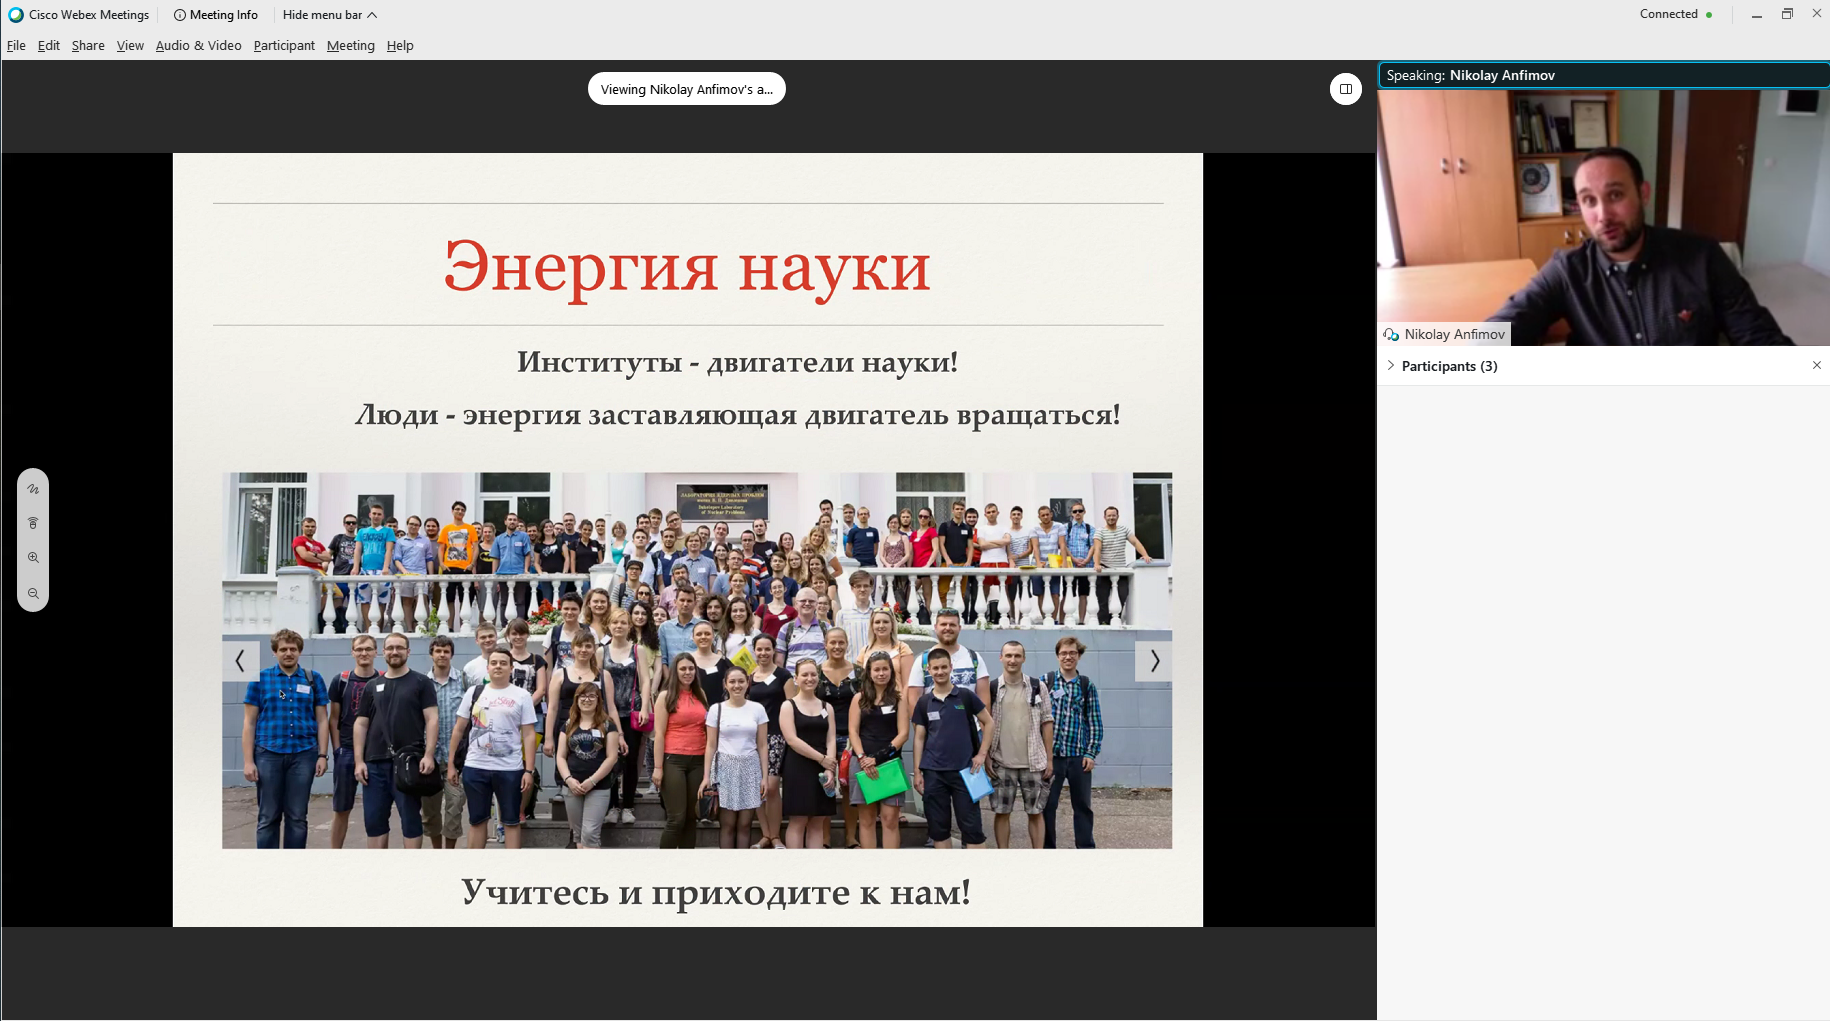Viewport: 1830px width, 1021px height.
Task: Expand the Participants (3) list
Action: coord(1391,366)
